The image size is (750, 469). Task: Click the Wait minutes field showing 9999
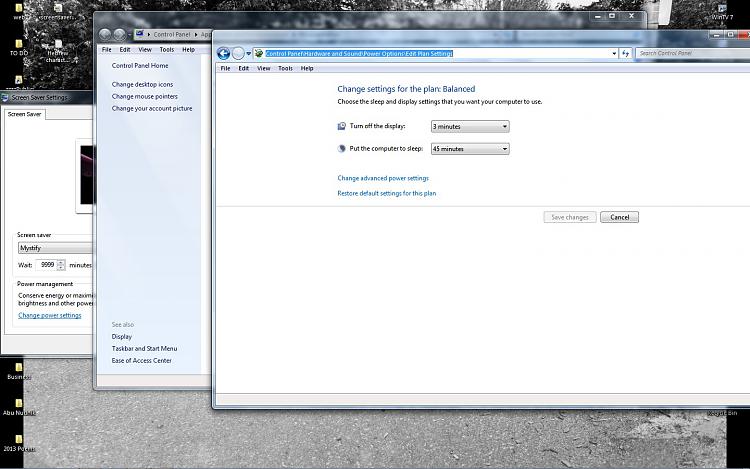click(x=46, y=265)
